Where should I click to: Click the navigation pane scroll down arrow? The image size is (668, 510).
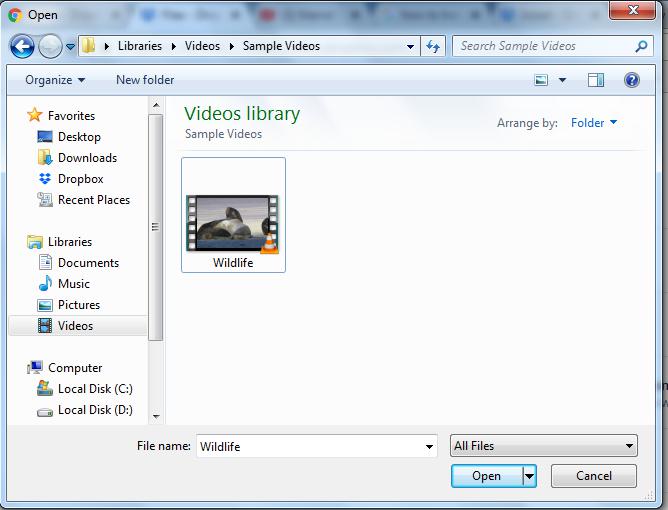(x=156, y=416)
